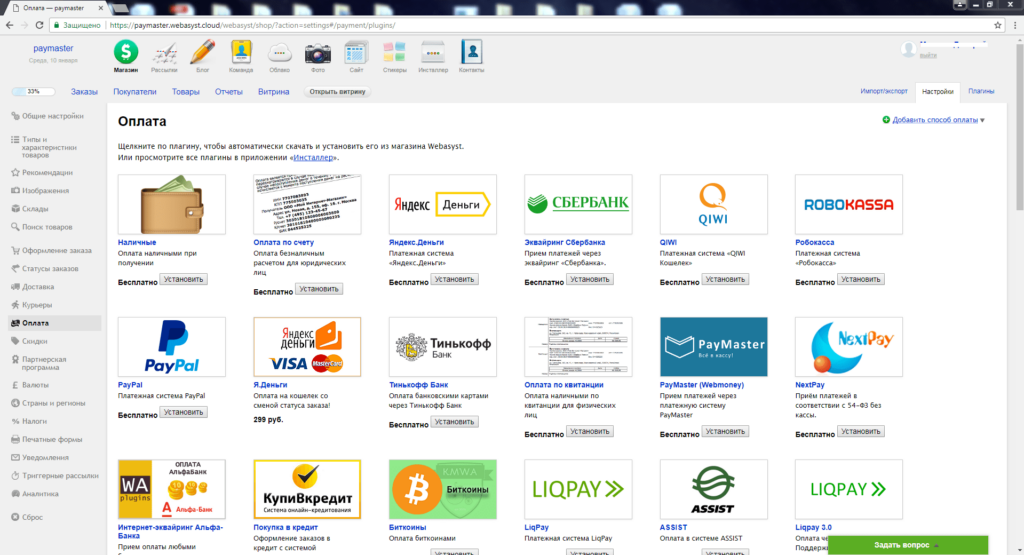
Task: Open the Товары tab
Action: click(185, 91)
